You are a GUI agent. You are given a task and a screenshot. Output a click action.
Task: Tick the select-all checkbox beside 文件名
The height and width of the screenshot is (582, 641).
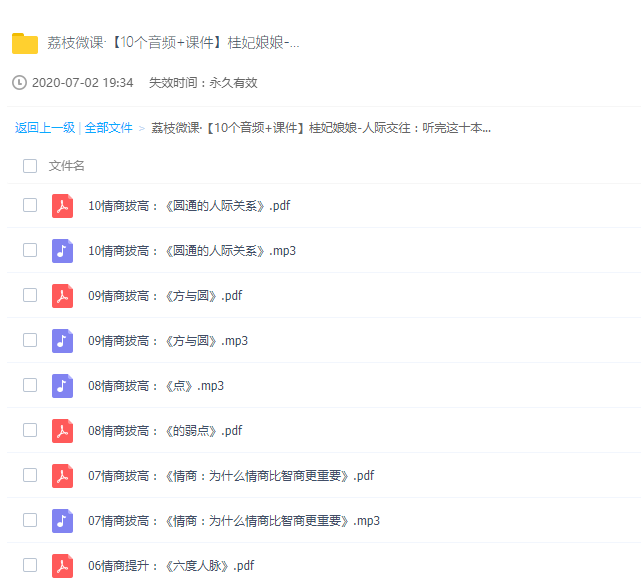pos(30,166)
